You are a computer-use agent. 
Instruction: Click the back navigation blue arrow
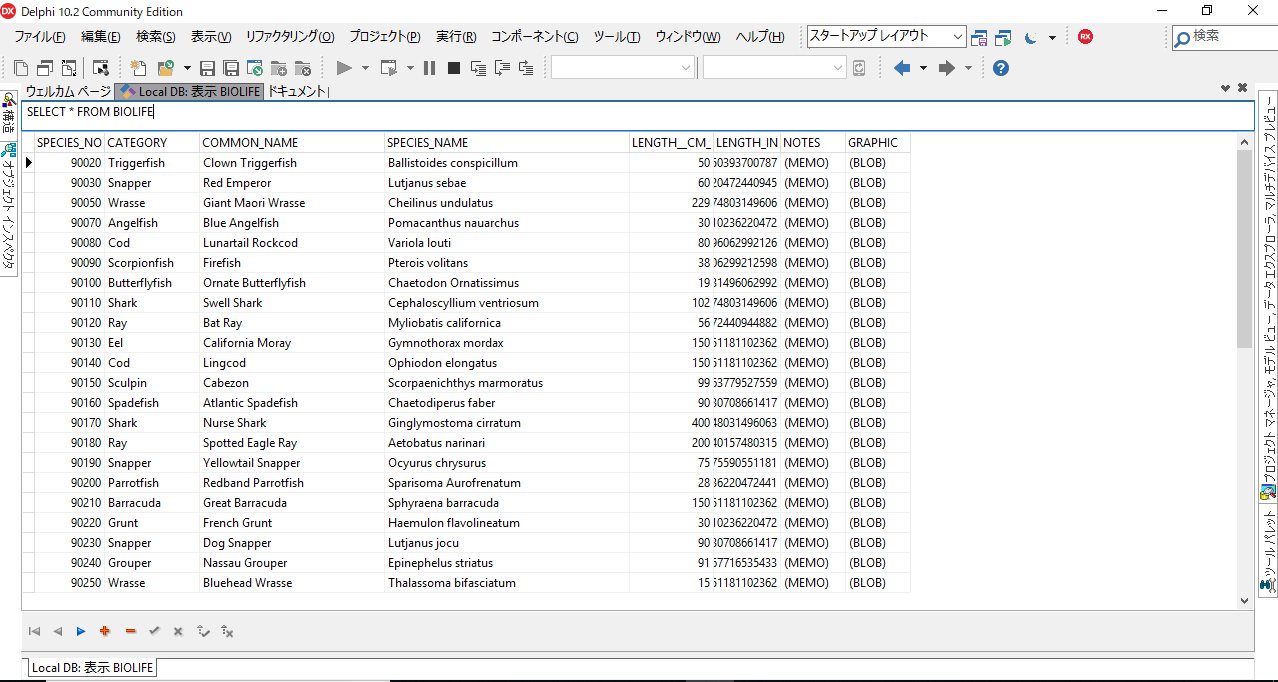(902, 68)
